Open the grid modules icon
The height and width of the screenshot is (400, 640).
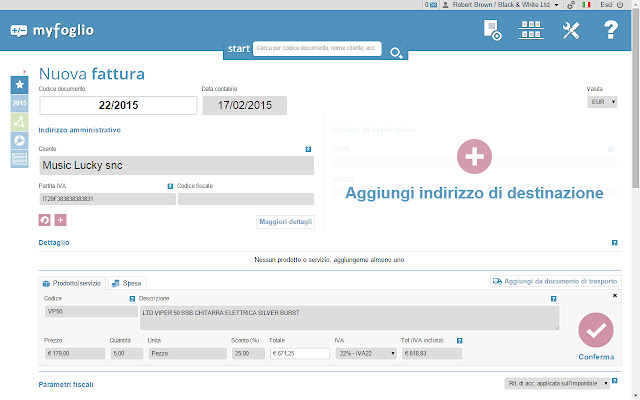[531, 30]
